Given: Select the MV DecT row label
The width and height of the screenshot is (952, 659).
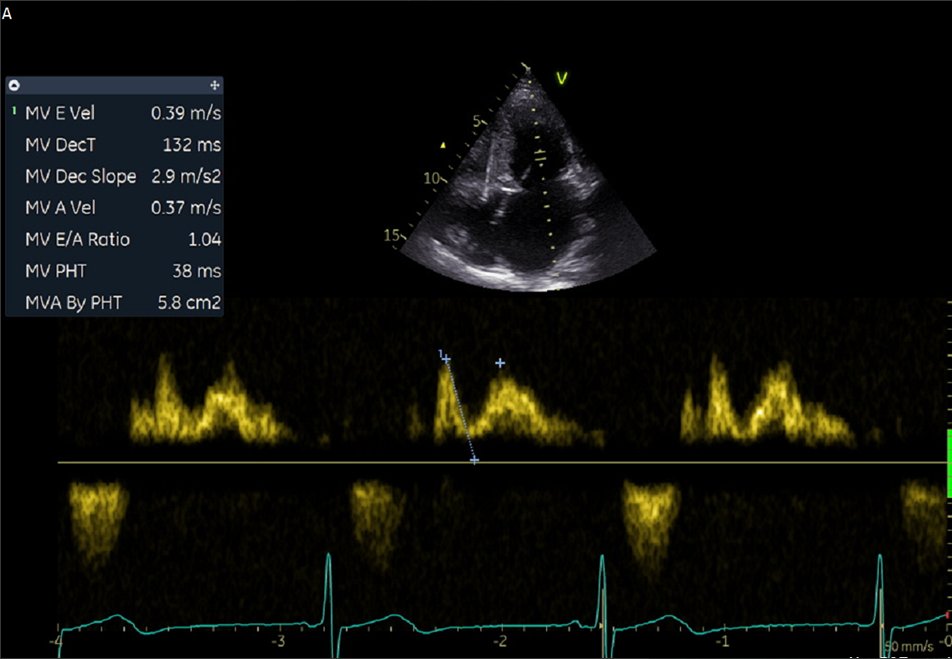Looking at the screenshot, I should coord(61,145).
